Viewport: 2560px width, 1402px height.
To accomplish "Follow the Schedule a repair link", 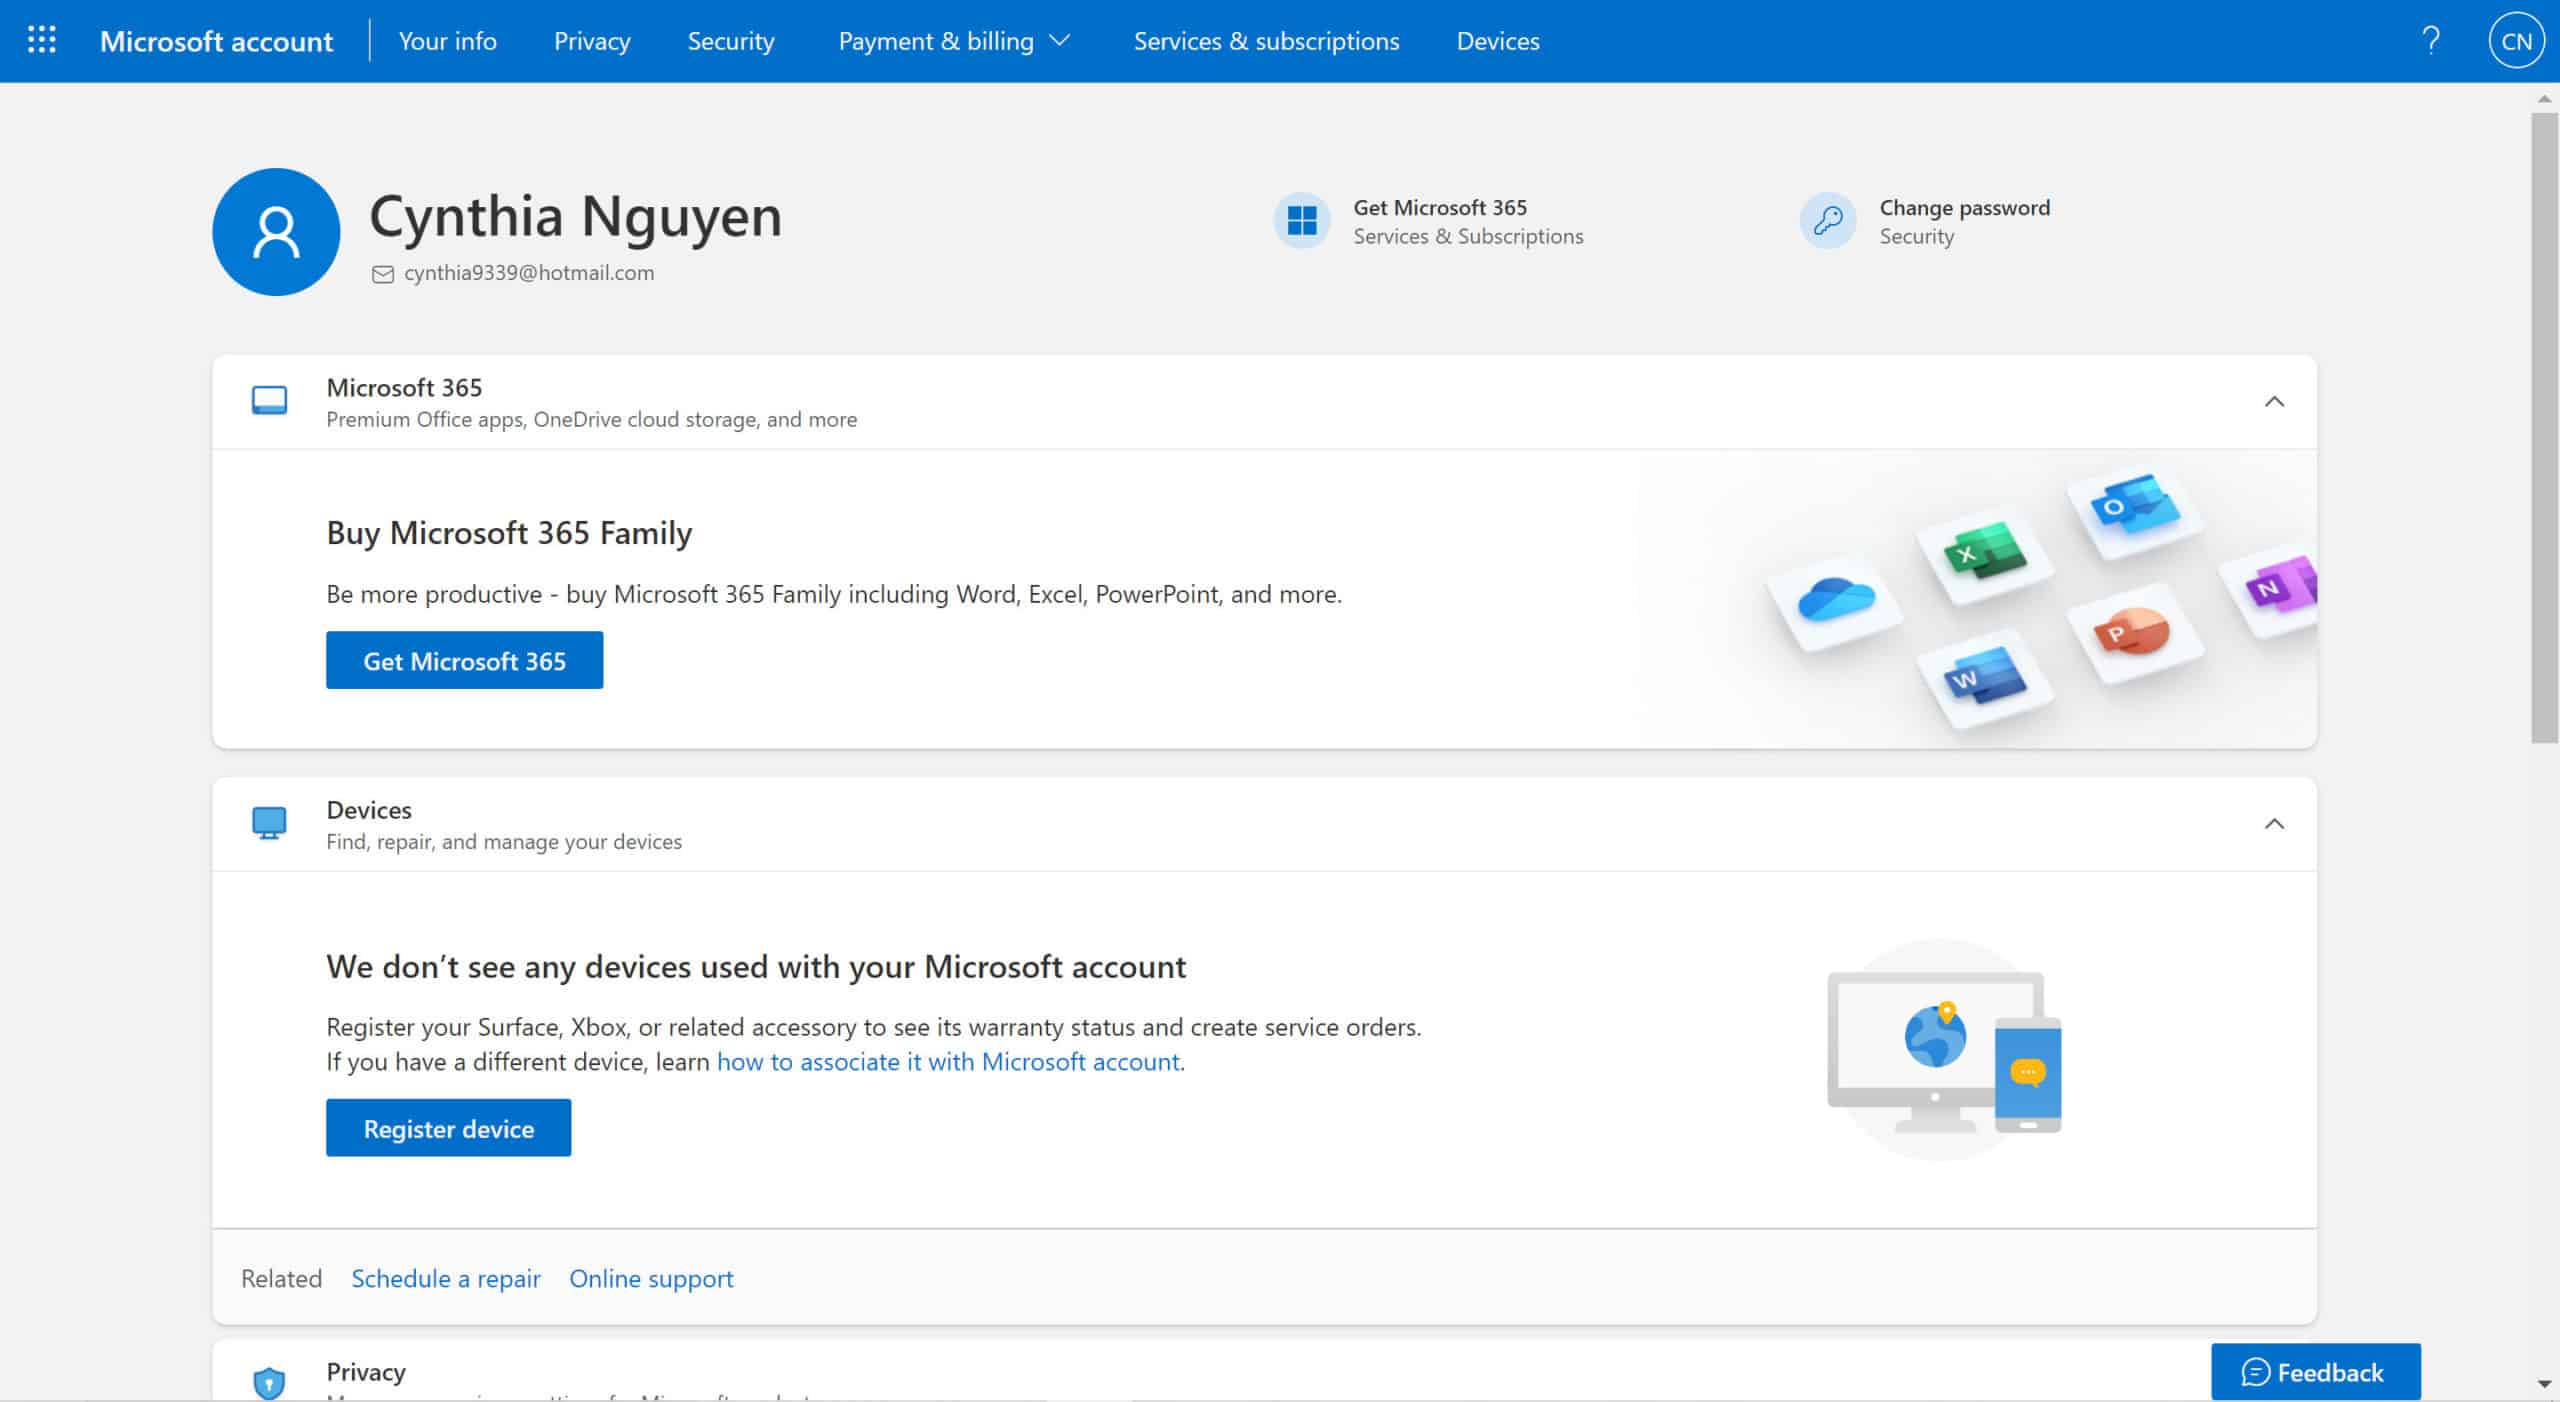I will click(x=445, y=1279).
